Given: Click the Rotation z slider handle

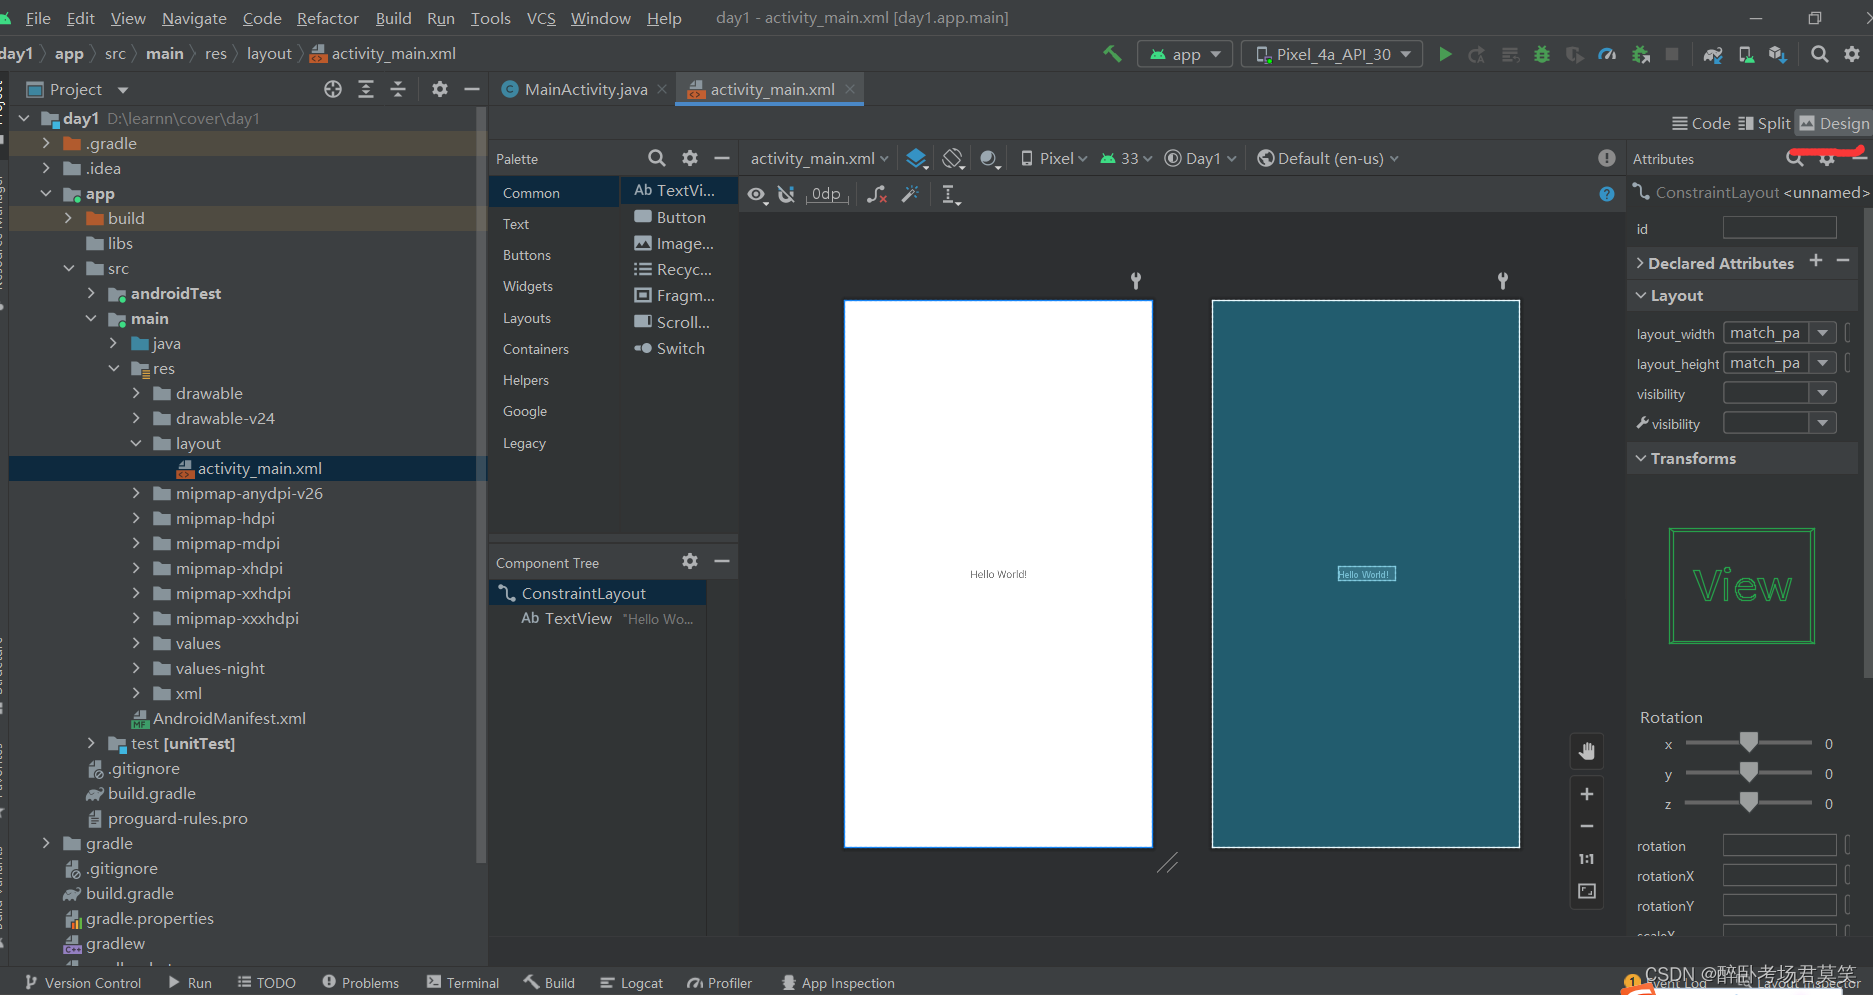Looking at the screenshot, I should (x=1749, y=801).
